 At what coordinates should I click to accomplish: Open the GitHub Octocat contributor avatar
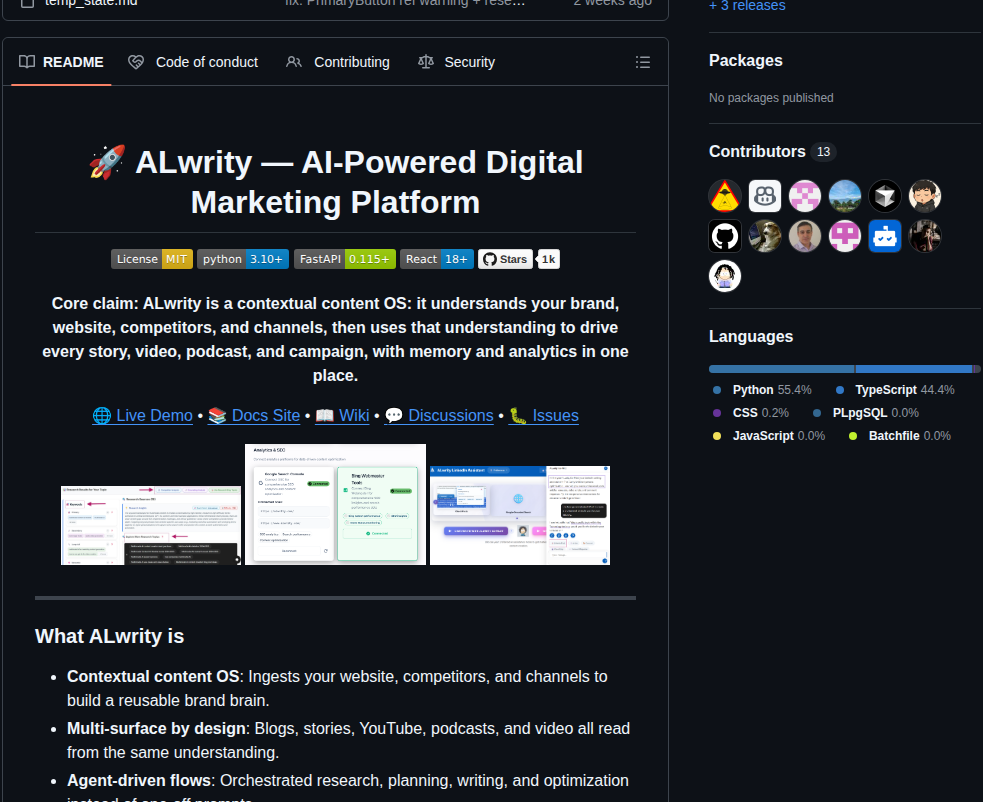coord(725,236)
